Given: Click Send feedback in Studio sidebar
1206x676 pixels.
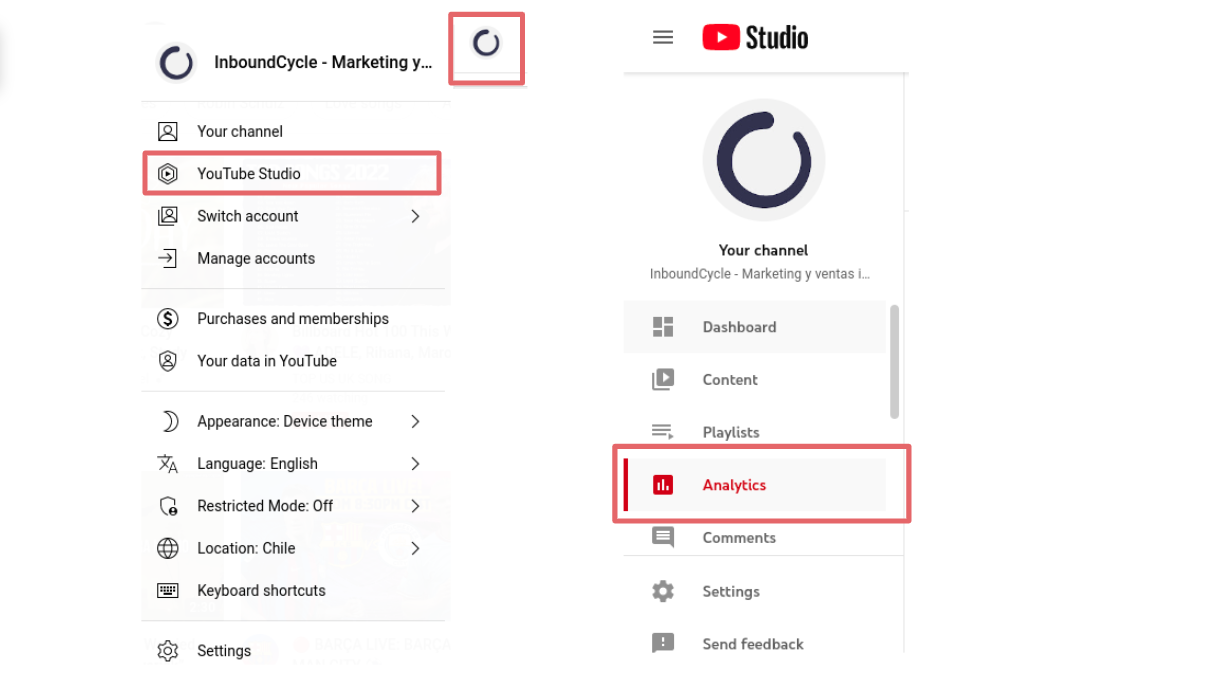Looking at the screenshot, I should click(x=755, y=643).
